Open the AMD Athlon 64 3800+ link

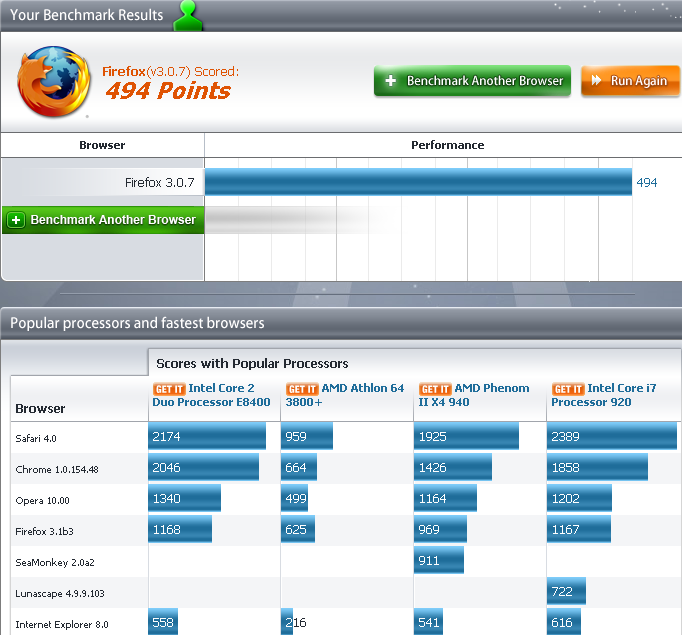pyautogui.click(x=345, y=395)
